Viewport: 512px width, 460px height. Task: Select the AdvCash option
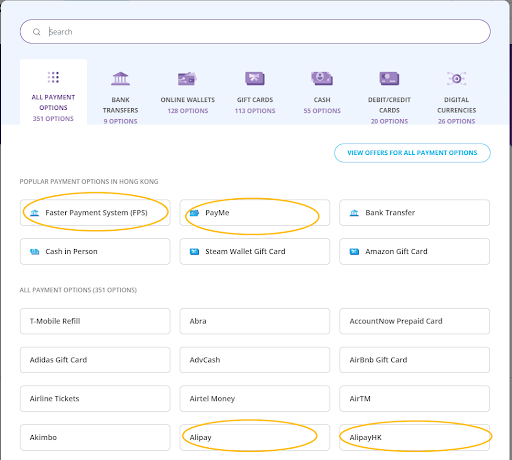255,360
